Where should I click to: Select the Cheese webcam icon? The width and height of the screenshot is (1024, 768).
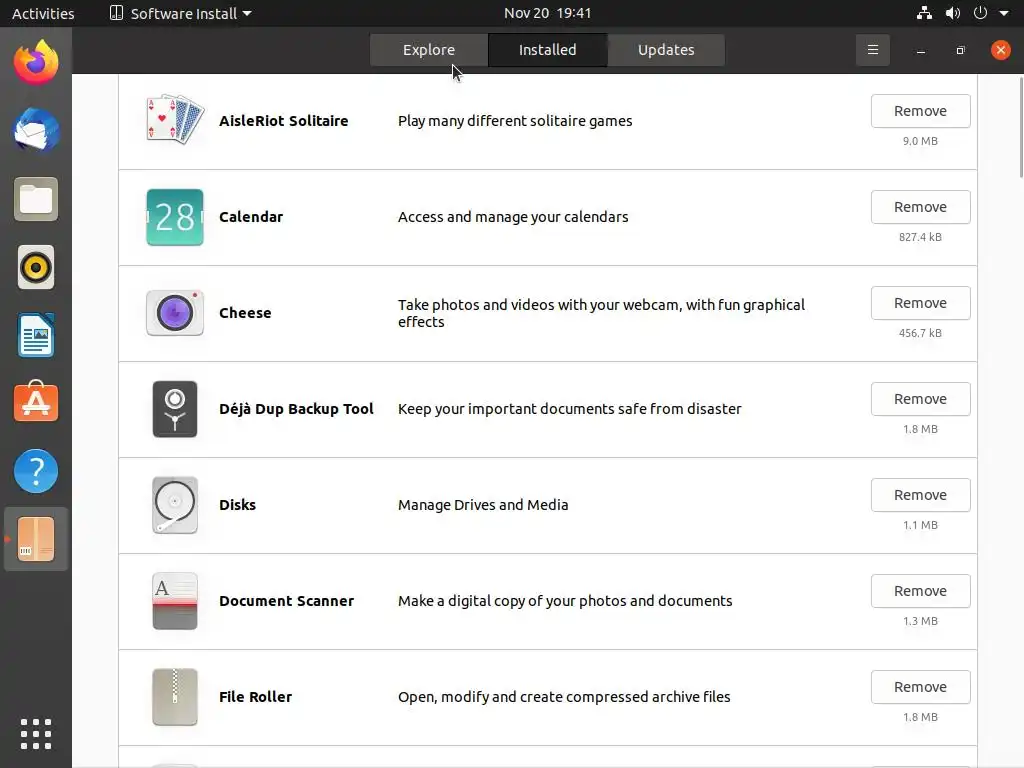pyautogui.click(x=175, y=313)
